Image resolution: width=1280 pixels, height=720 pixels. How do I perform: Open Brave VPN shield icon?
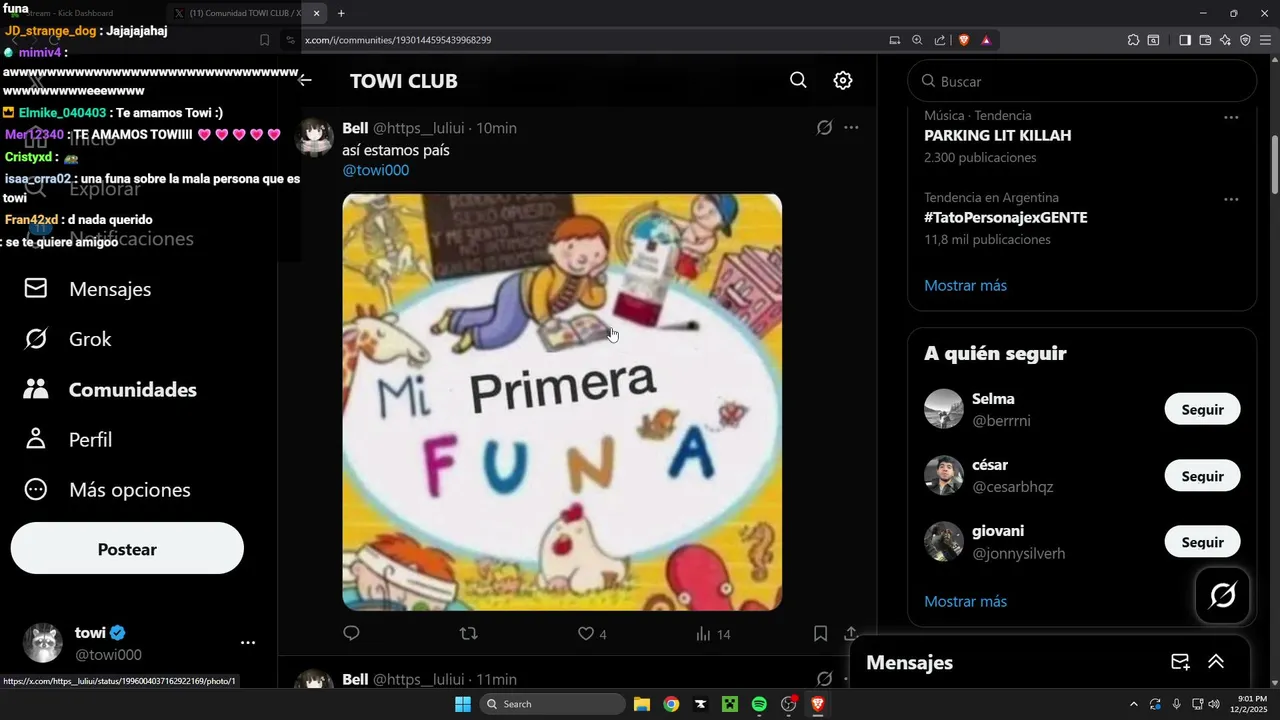1245,40
